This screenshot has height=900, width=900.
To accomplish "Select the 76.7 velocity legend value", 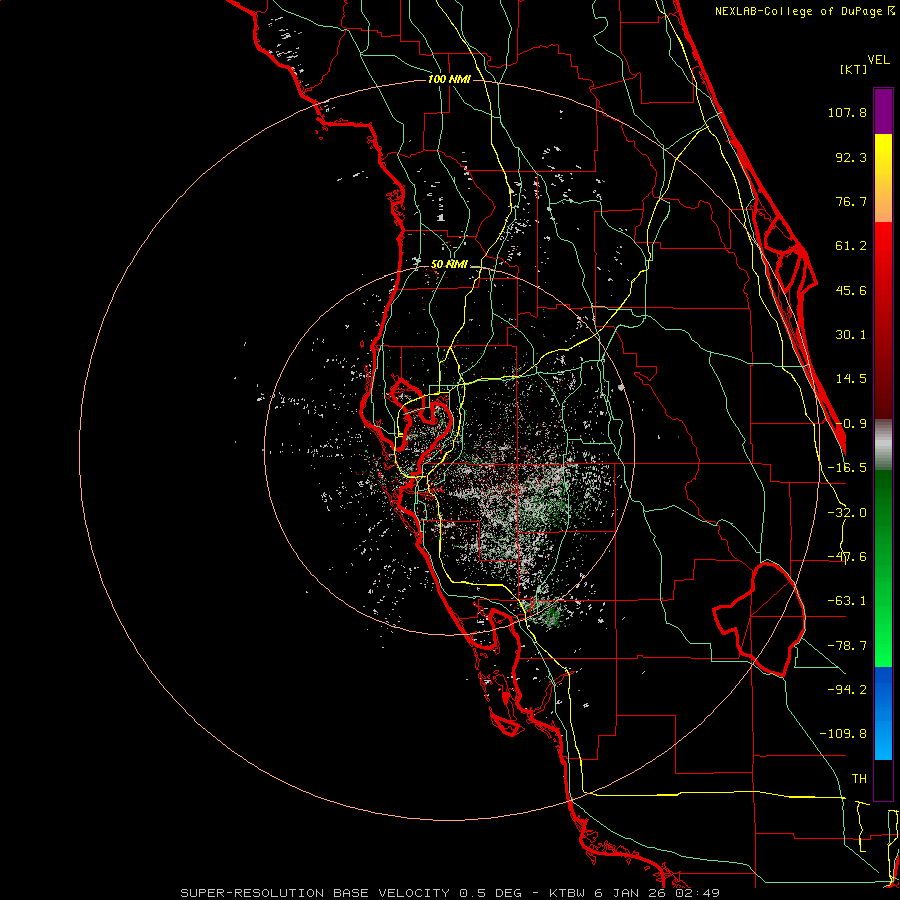I will click(x=851, y=201).
